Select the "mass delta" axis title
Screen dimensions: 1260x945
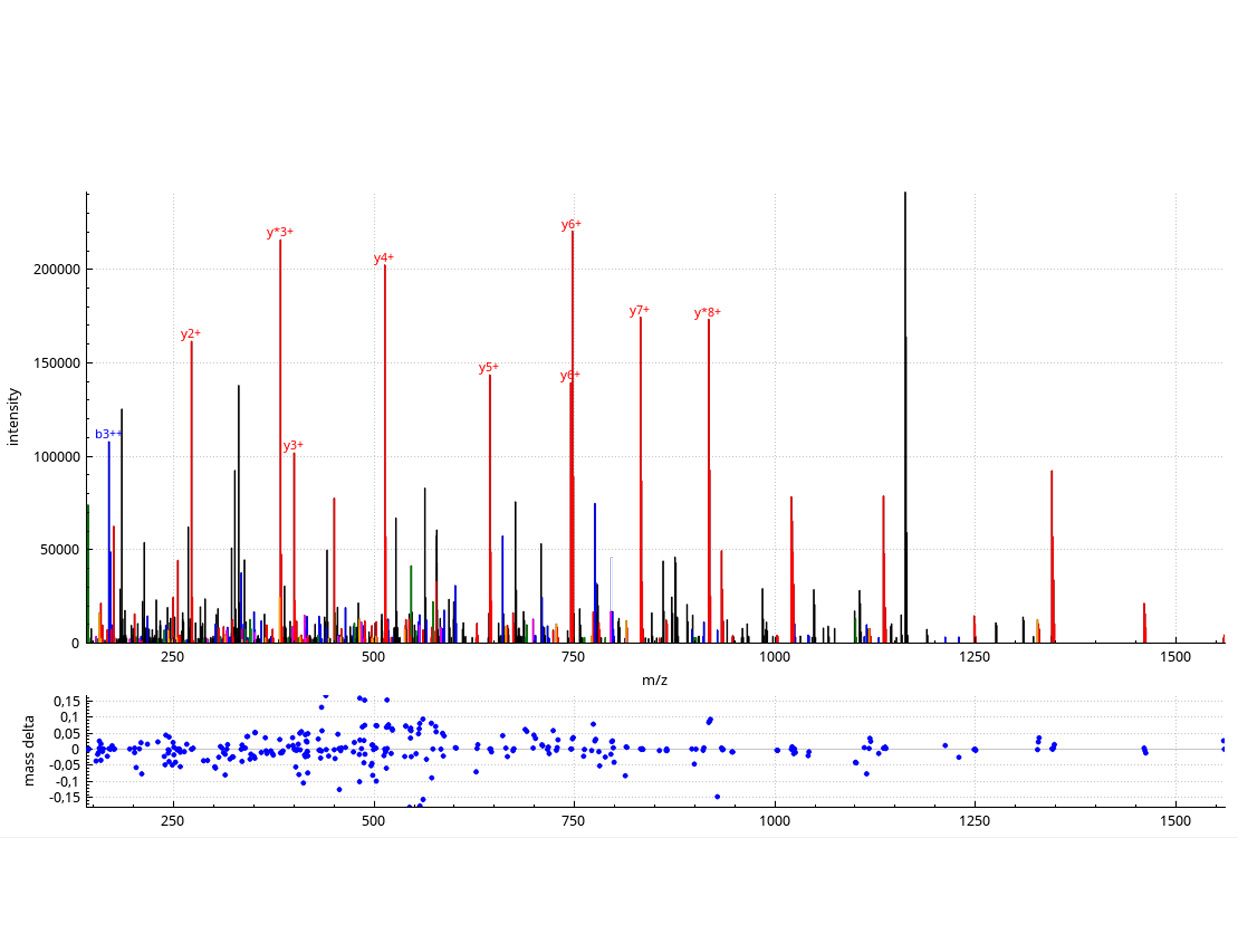[x=29, y=750]
